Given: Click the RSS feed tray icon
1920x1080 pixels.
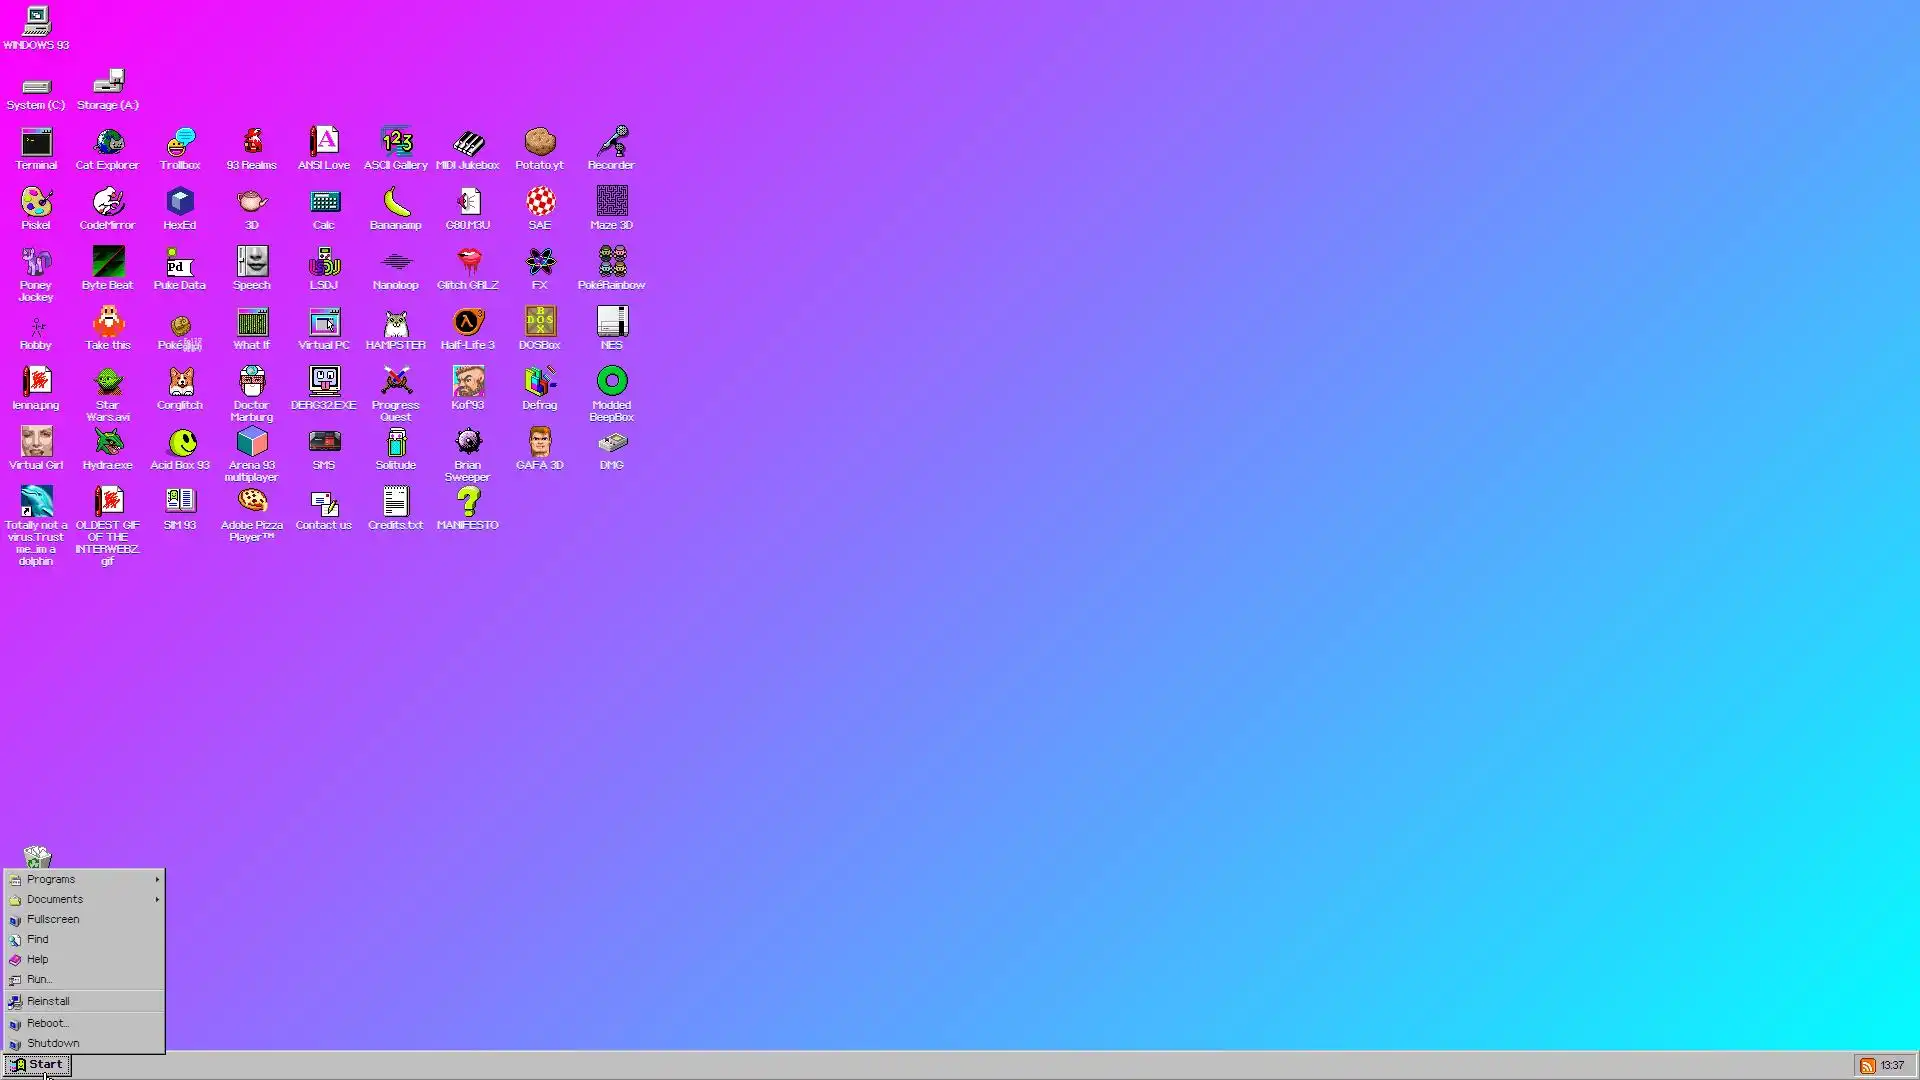Looking at the screenshot, I should point(1867,1066).
